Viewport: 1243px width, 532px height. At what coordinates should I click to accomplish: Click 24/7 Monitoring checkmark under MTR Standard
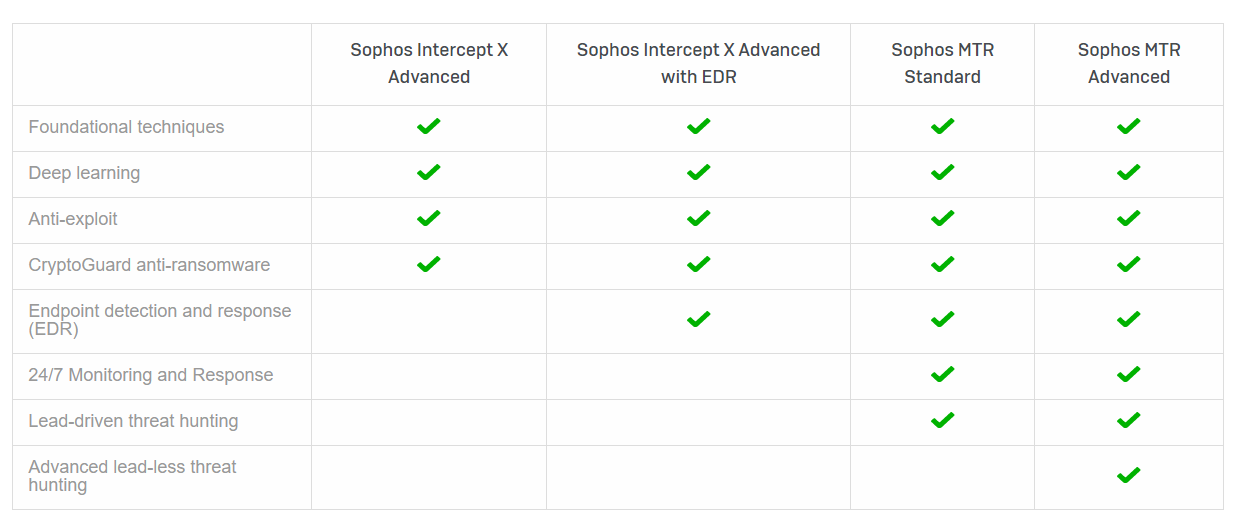click(942, 375)
